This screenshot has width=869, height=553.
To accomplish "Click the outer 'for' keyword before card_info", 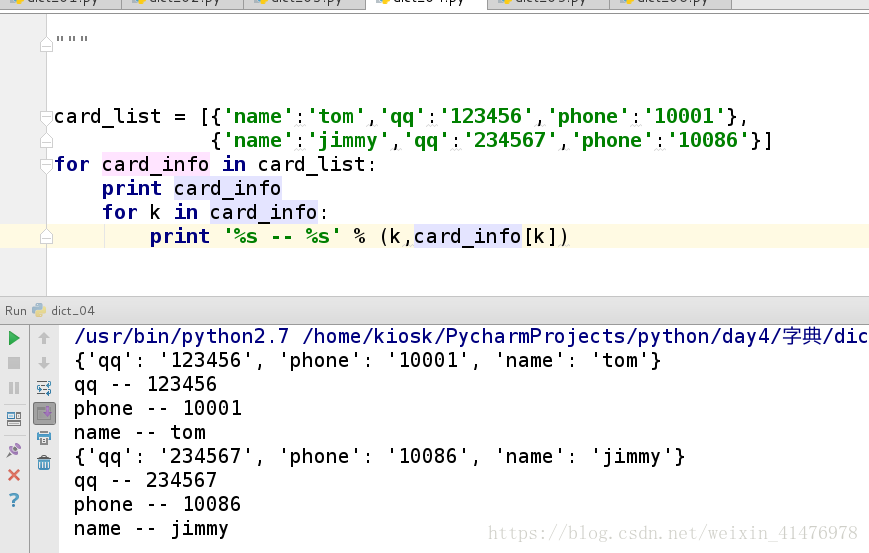I will pyautogui.click(x=72, y=165).
